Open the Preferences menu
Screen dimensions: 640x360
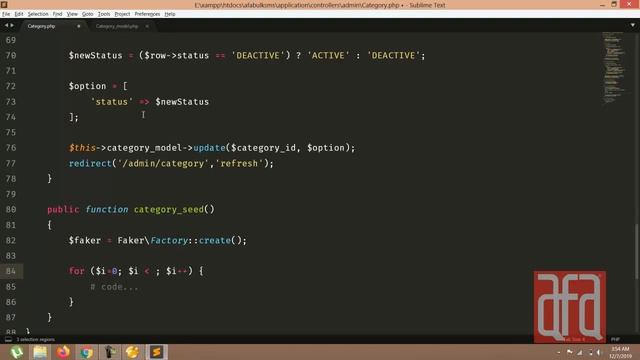click(x=147, y=14)
